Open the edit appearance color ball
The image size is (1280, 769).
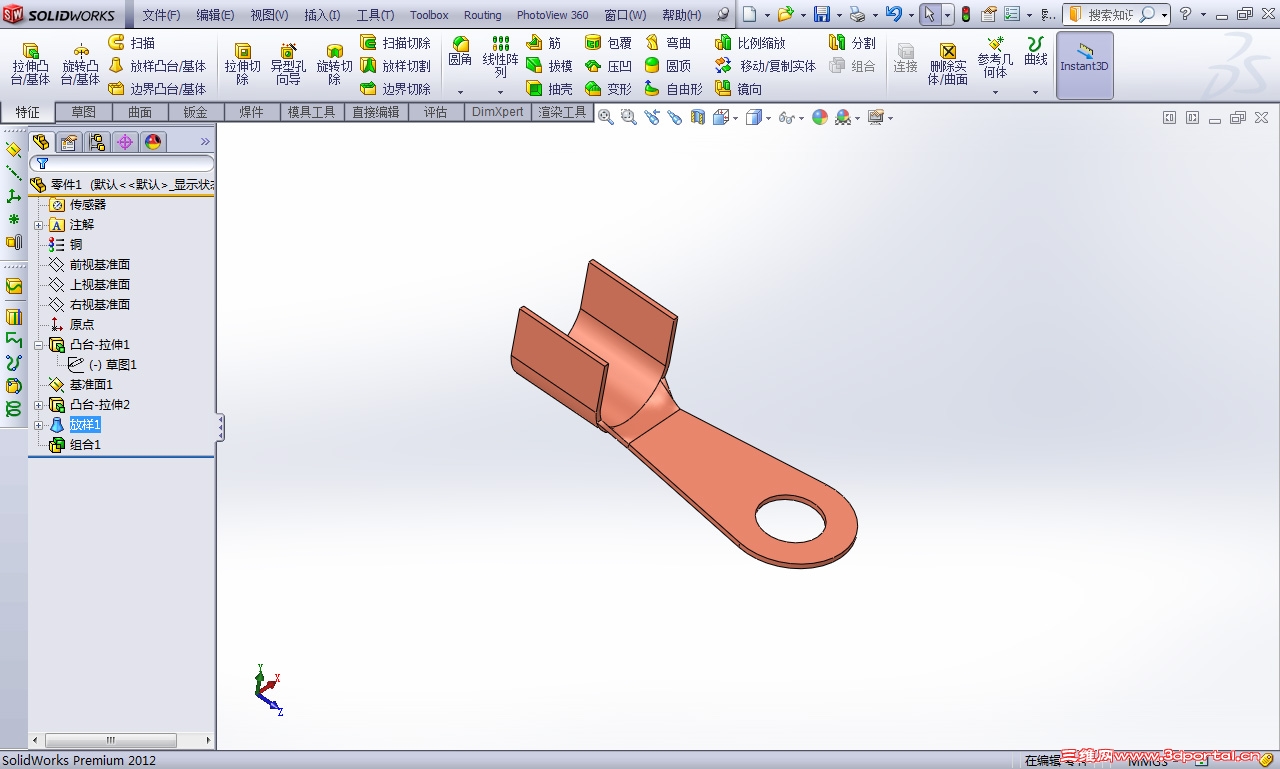click(820, 117)
